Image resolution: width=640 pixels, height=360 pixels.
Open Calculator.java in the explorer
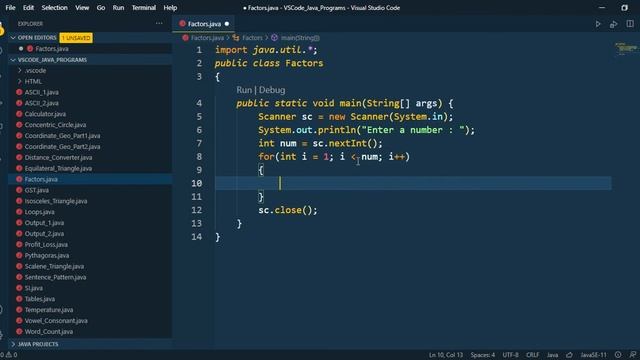[45, 114]
